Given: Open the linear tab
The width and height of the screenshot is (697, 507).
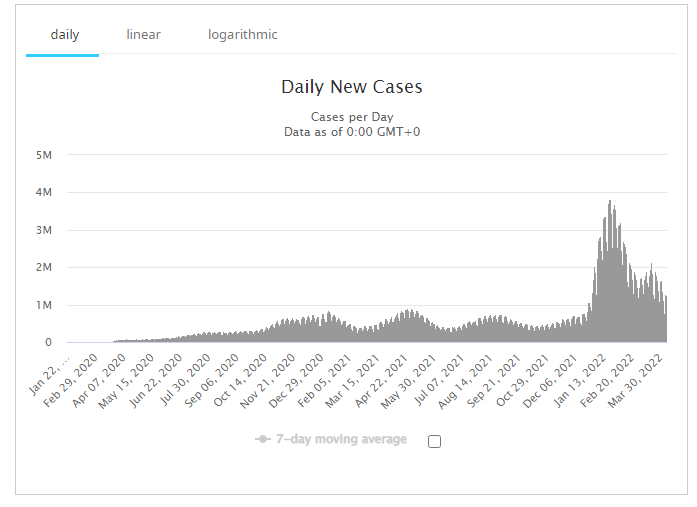Looking at the screenshot, I should [x=143, y=35].
